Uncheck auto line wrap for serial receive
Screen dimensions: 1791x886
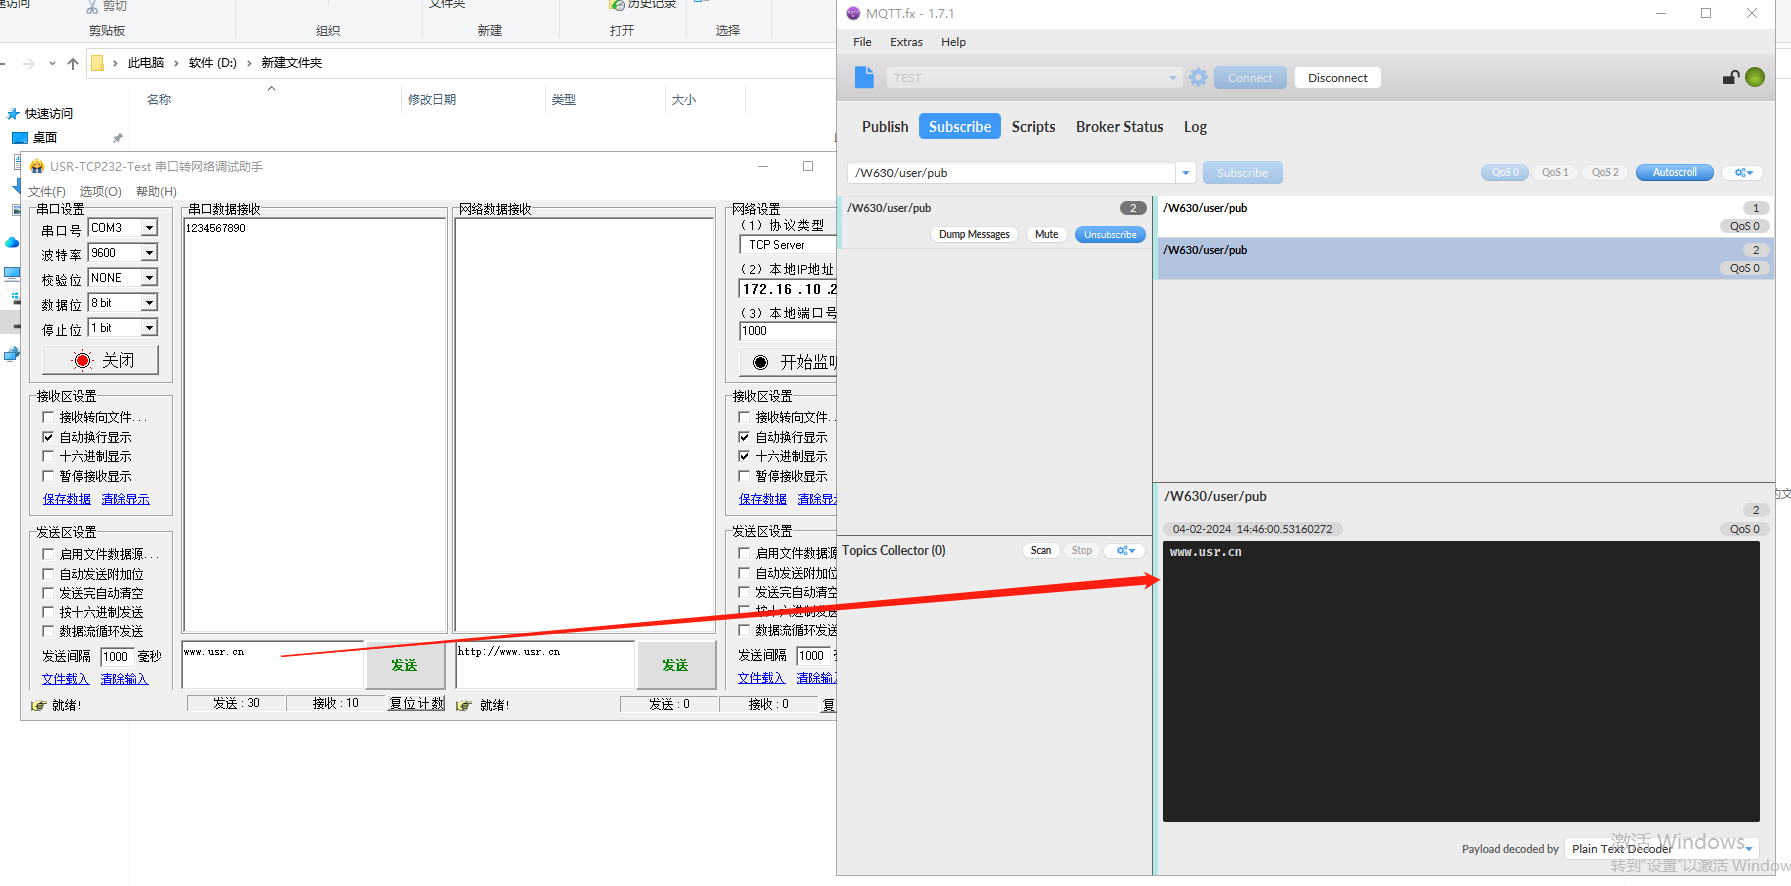pyautogui.click(x=48, y=437)
